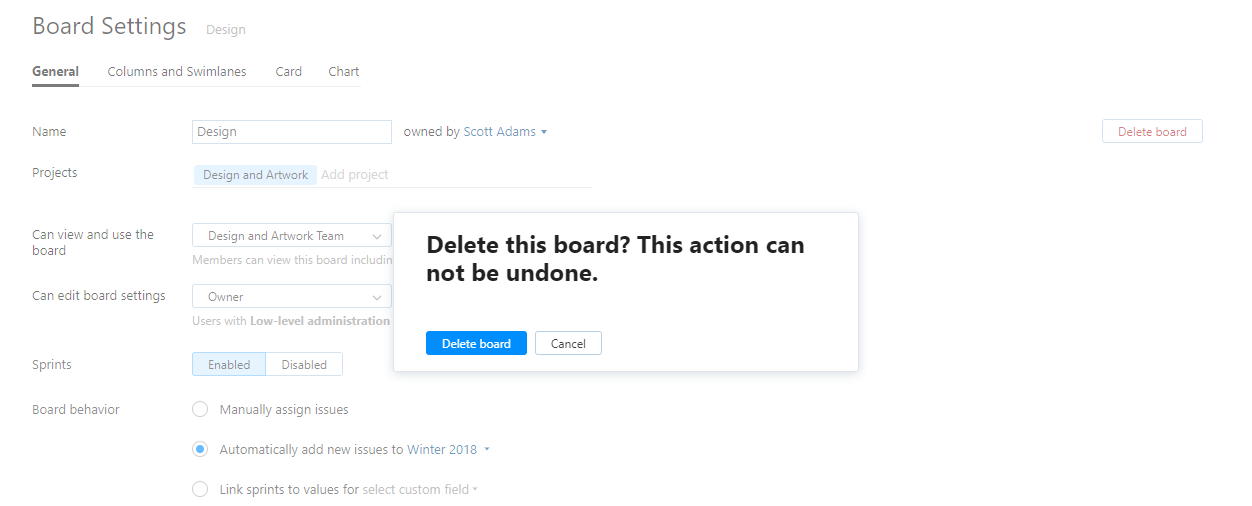This screenshot has height=506, width=1252.
Task: Open the Scott Adams owner dropdown
Action: (505, 132)
